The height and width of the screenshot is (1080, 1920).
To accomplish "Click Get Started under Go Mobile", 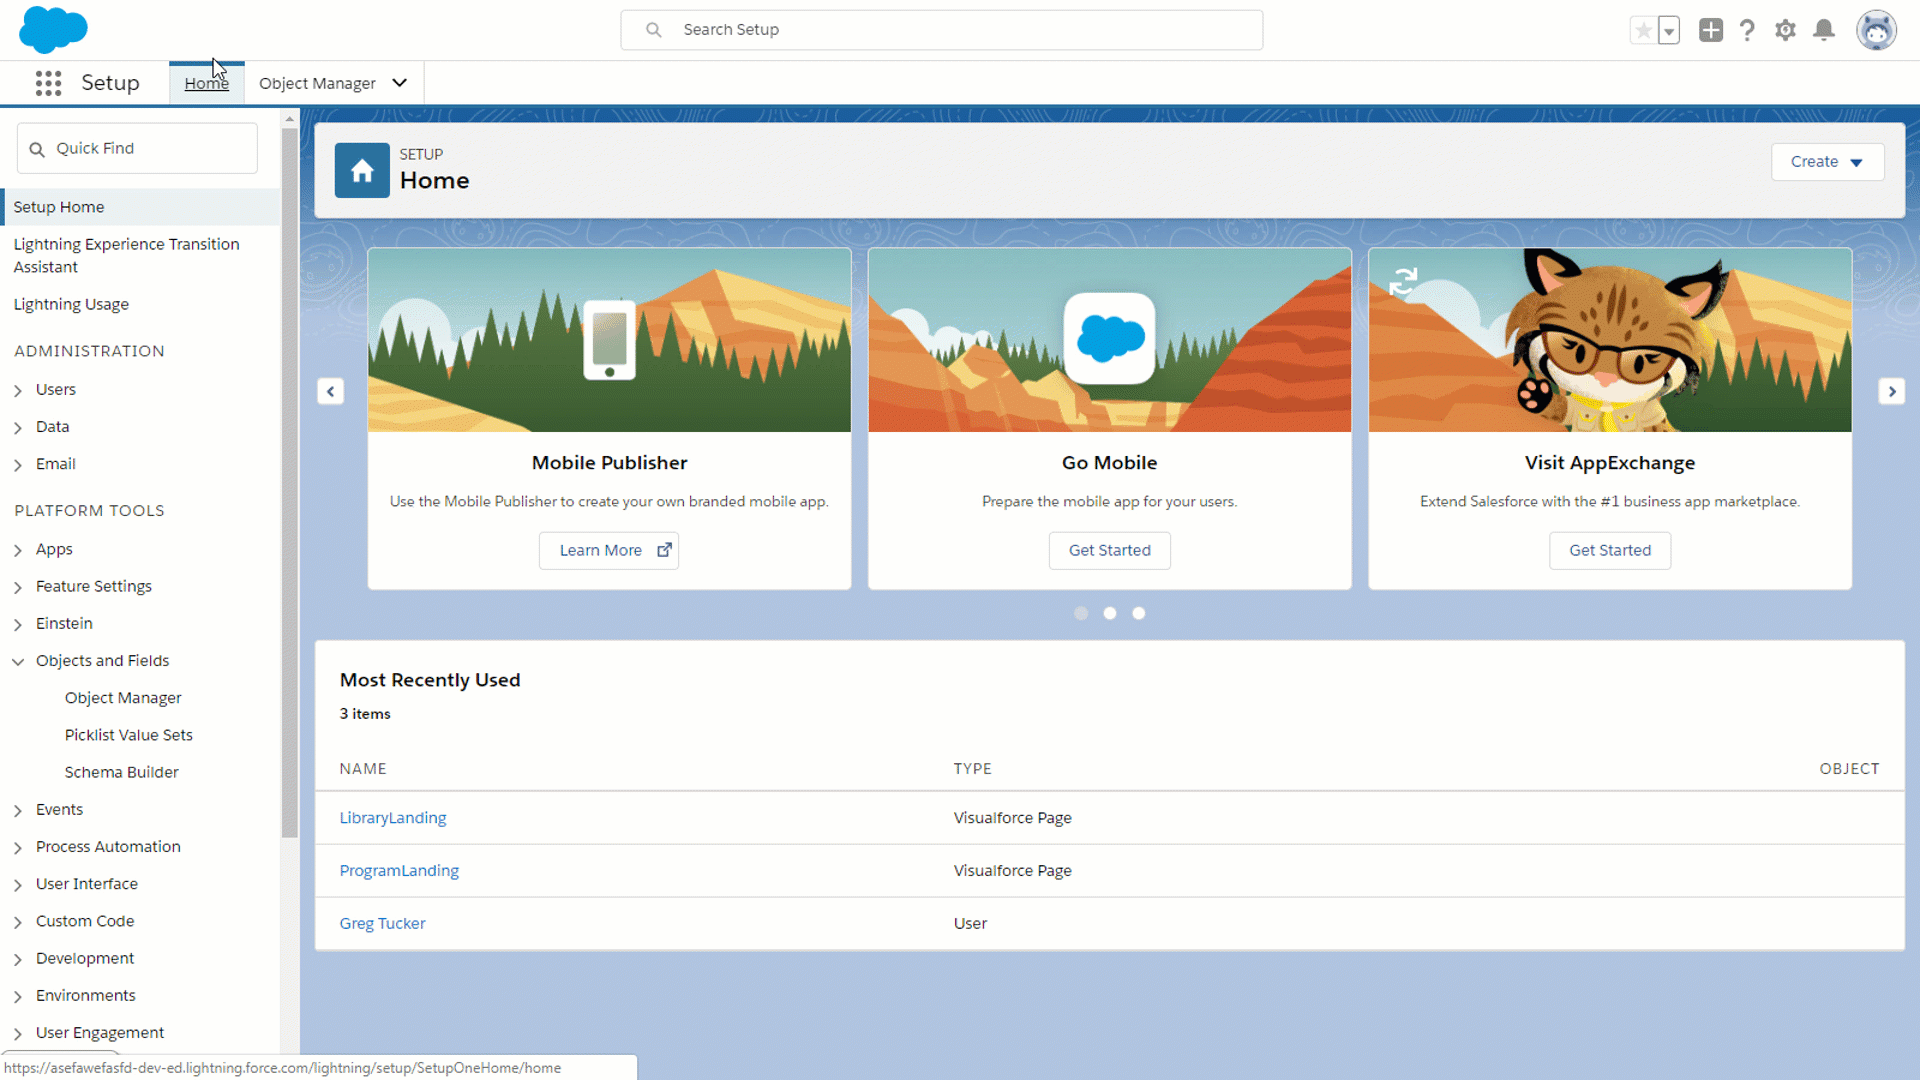I will coord(1110,550).
